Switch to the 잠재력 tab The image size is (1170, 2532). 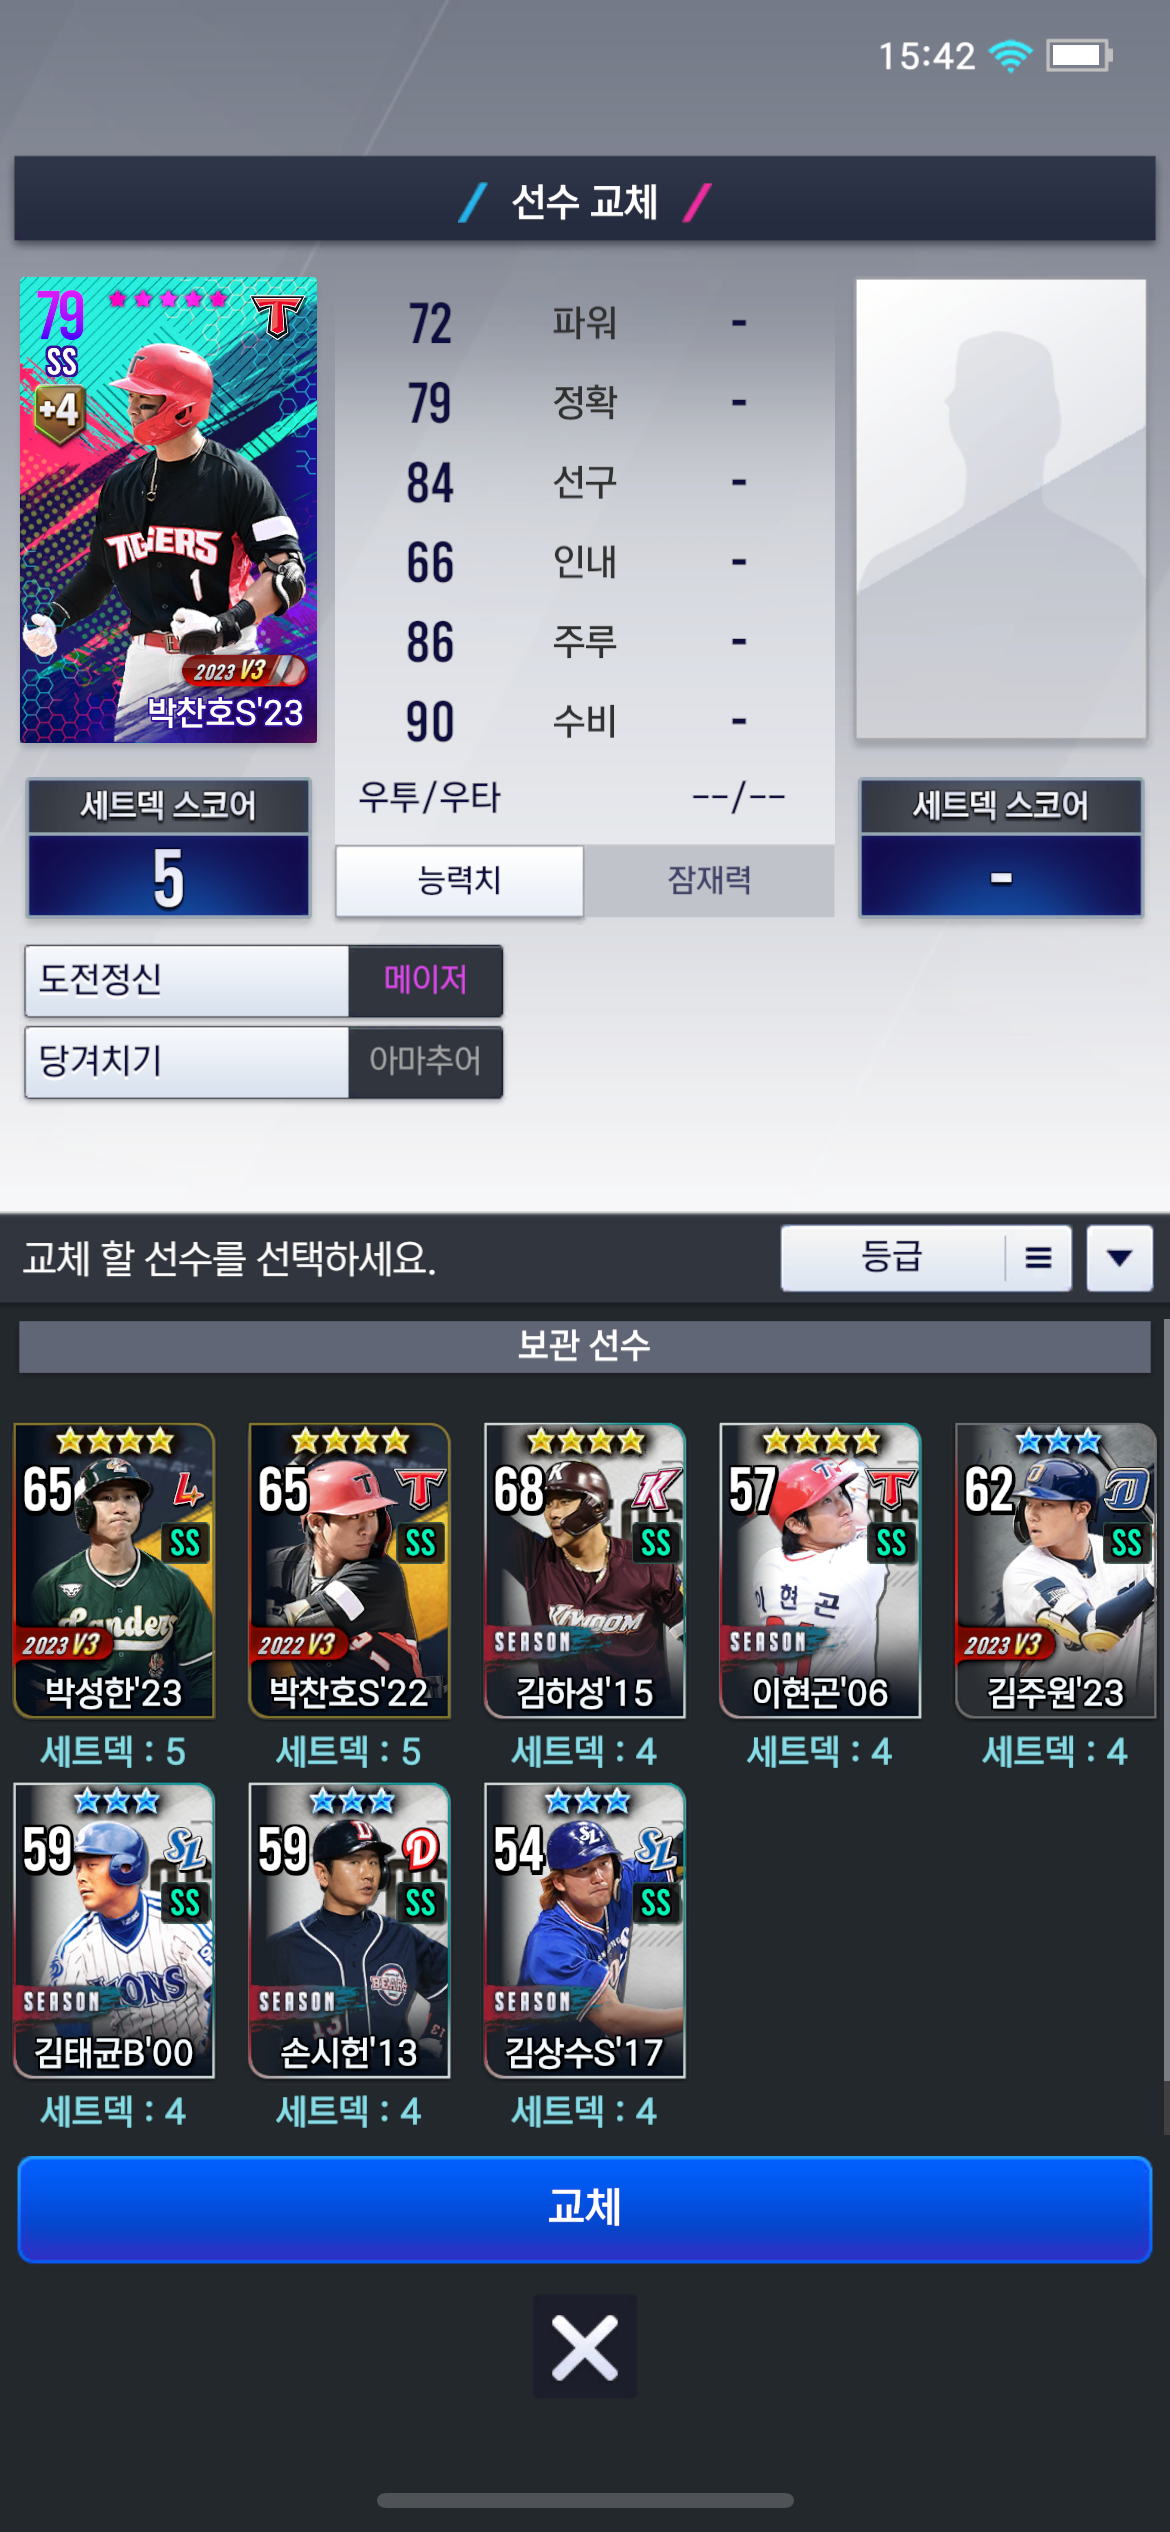709,880
